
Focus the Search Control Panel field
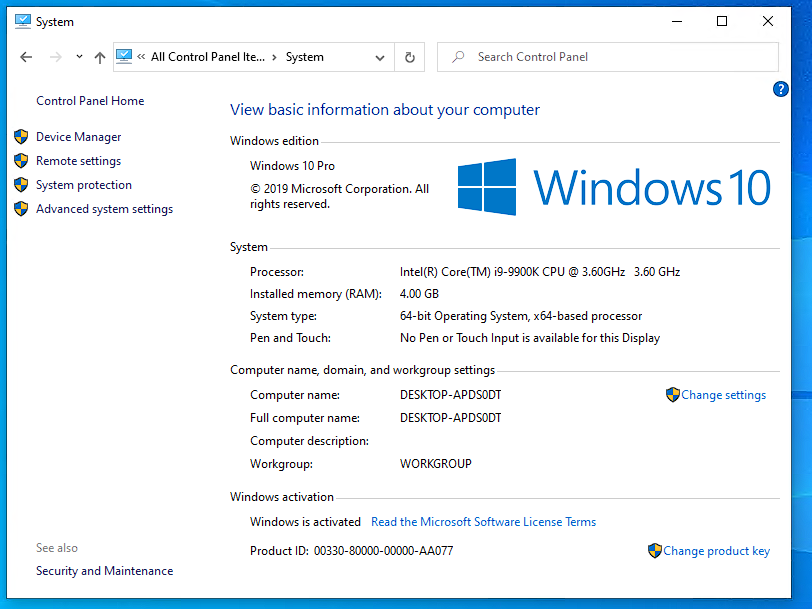tap(607, 57)
